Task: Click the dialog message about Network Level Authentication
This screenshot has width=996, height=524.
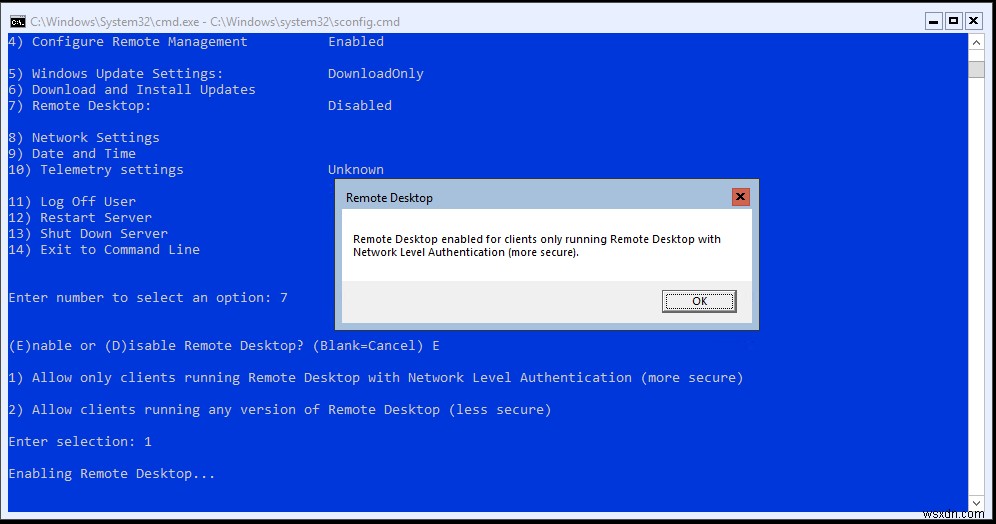Action: (x=537, y=246)
